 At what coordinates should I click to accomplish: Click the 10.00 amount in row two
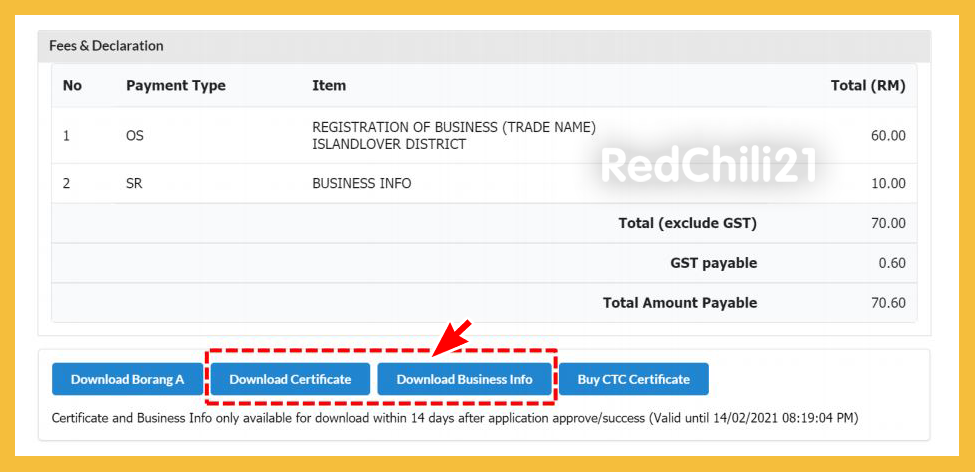[x=888, y=184]
